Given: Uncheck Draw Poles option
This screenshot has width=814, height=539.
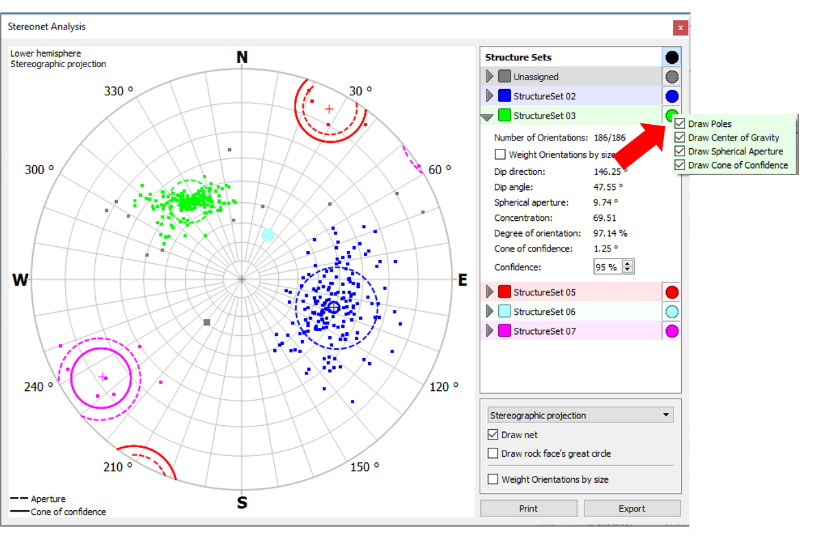Looking at the screenshot, I should 680,124.
